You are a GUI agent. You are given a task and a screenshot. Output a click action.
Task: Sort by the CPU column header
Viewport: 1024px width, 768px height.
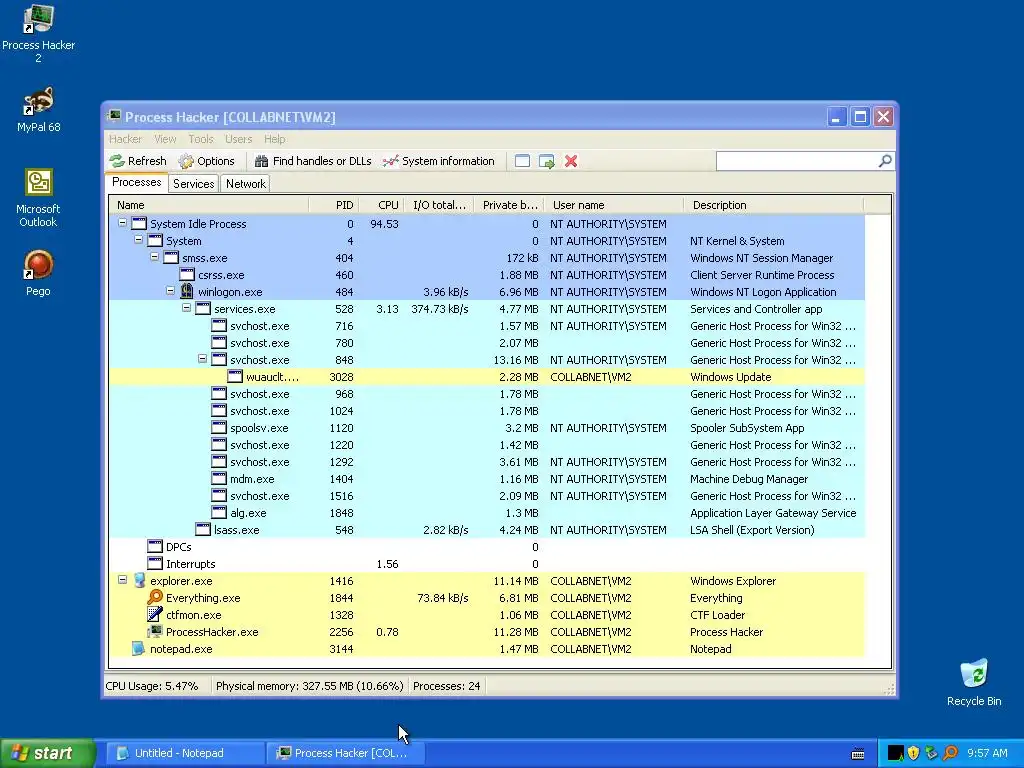(381, 205)
